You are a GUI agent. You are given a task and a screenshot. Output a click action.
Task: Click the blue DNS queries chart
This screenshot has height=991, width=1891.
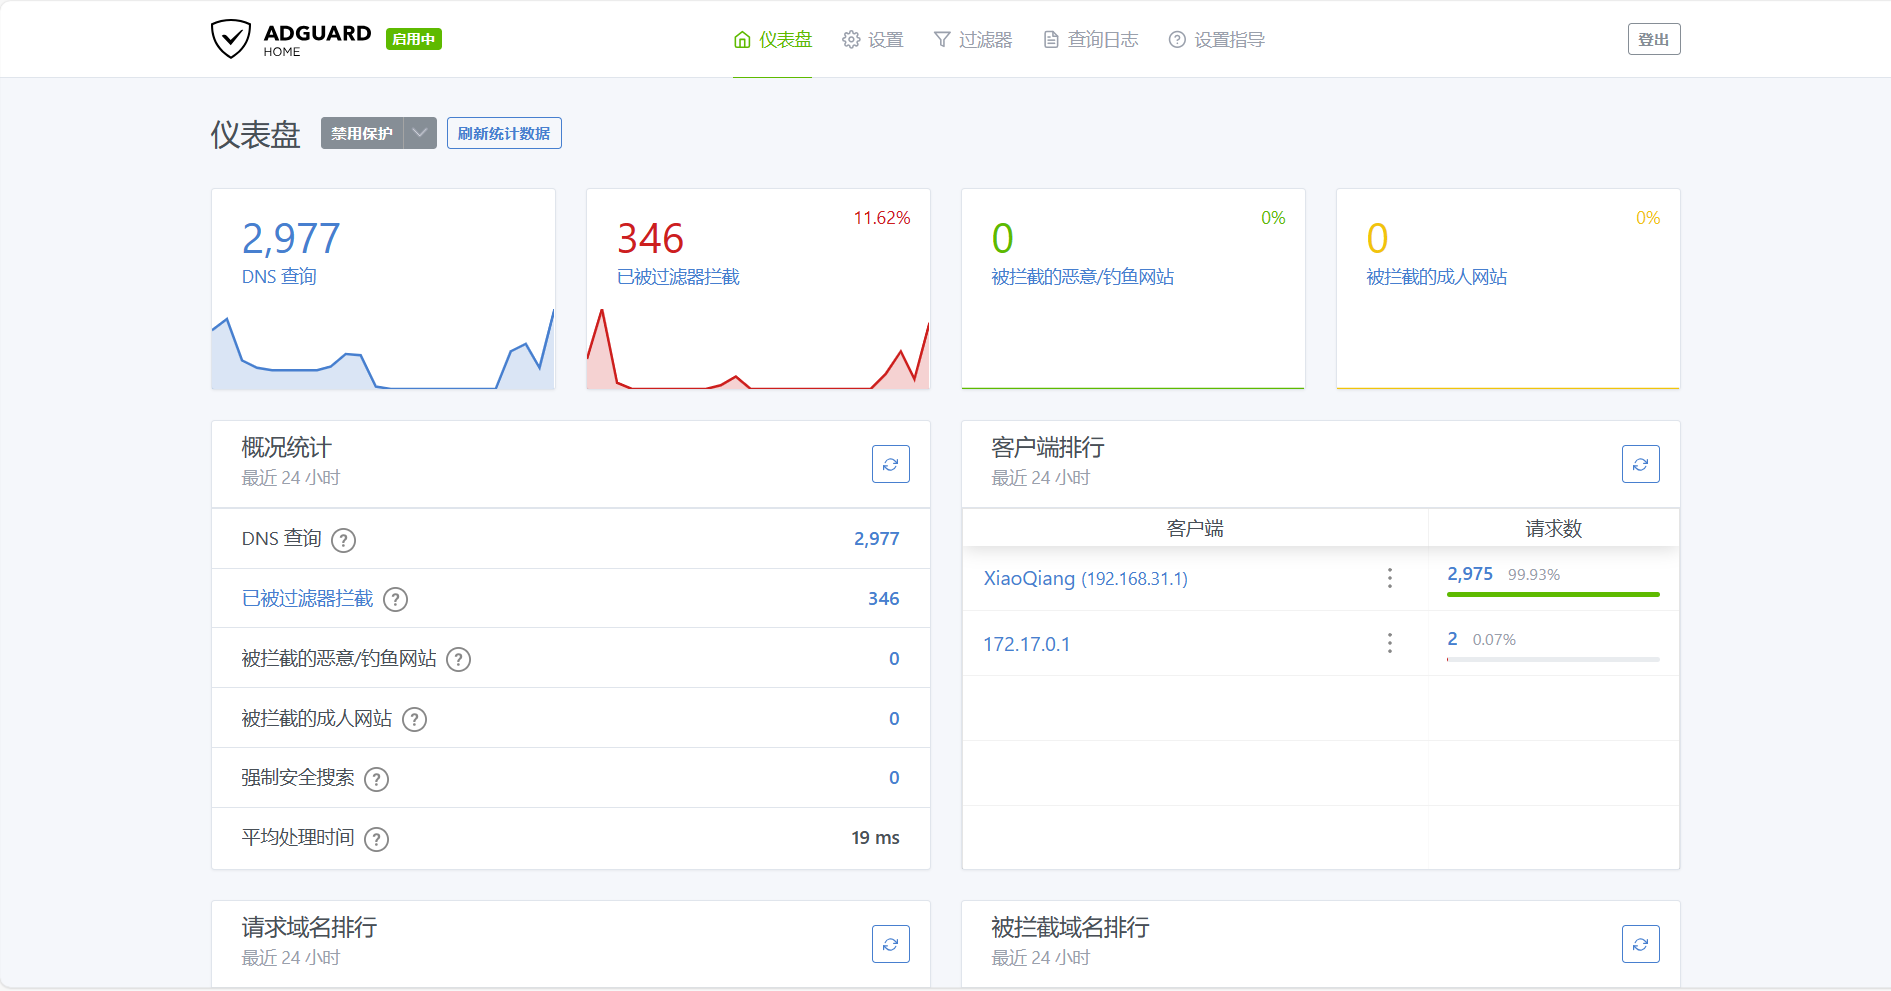[x=383, y=349]
